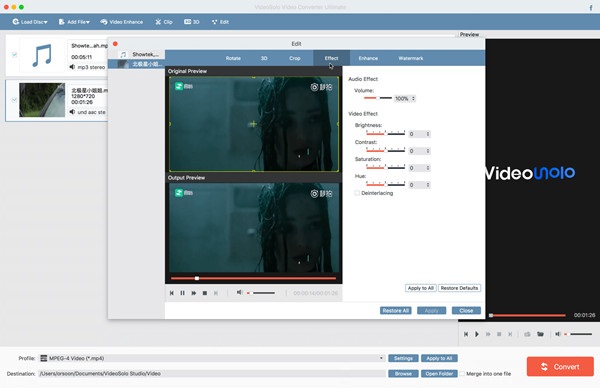This screenshot has width=600, height=388.
Task: Open the Watermark tab
Action: point(411,58)
